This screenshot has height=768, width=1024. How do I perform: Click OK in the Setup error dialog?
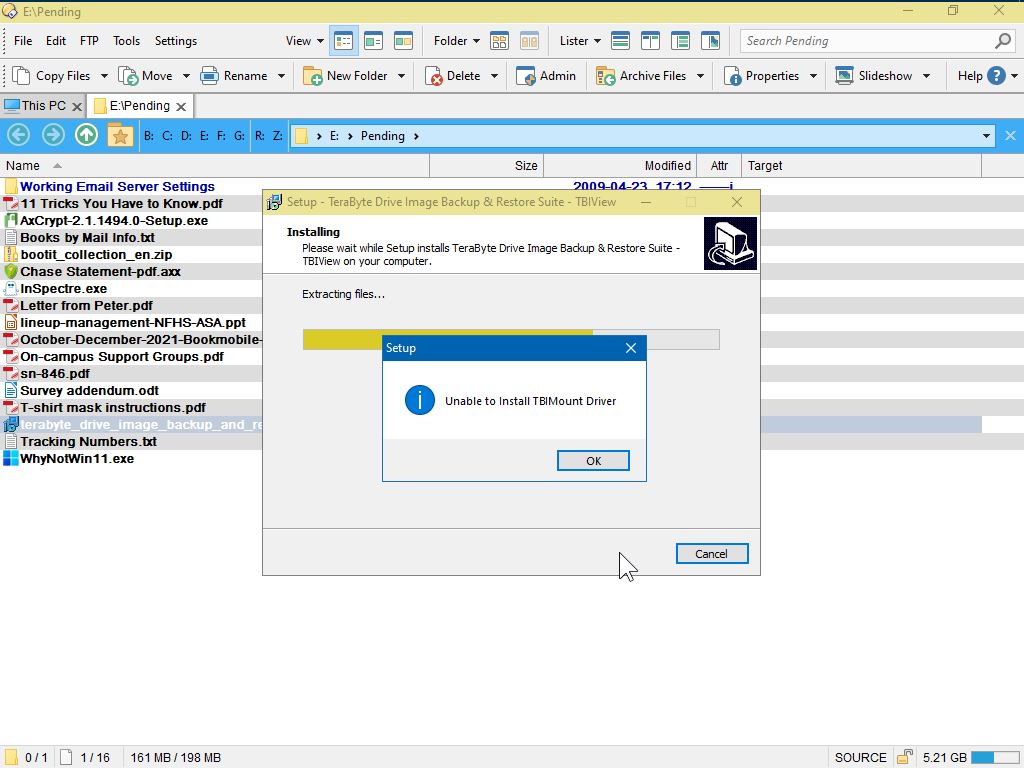coord(593,460)
